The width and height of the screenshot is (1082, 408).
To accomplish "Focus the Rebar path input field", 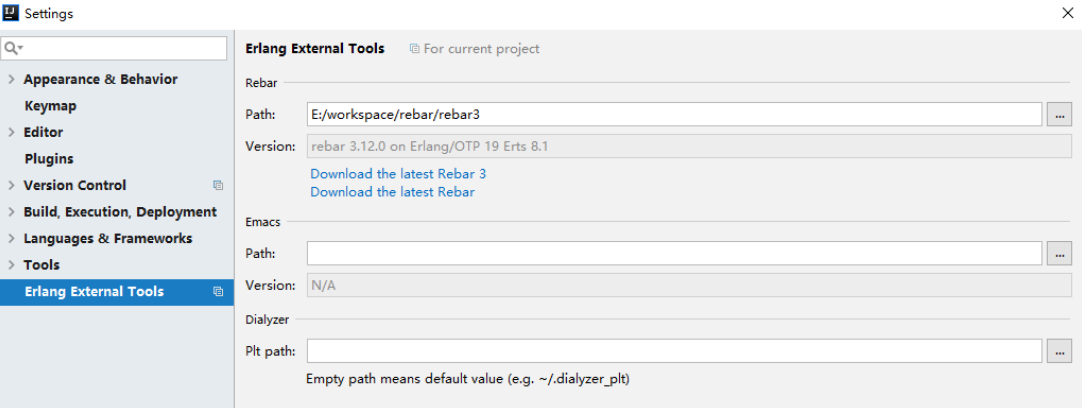I will click(674, 115).
